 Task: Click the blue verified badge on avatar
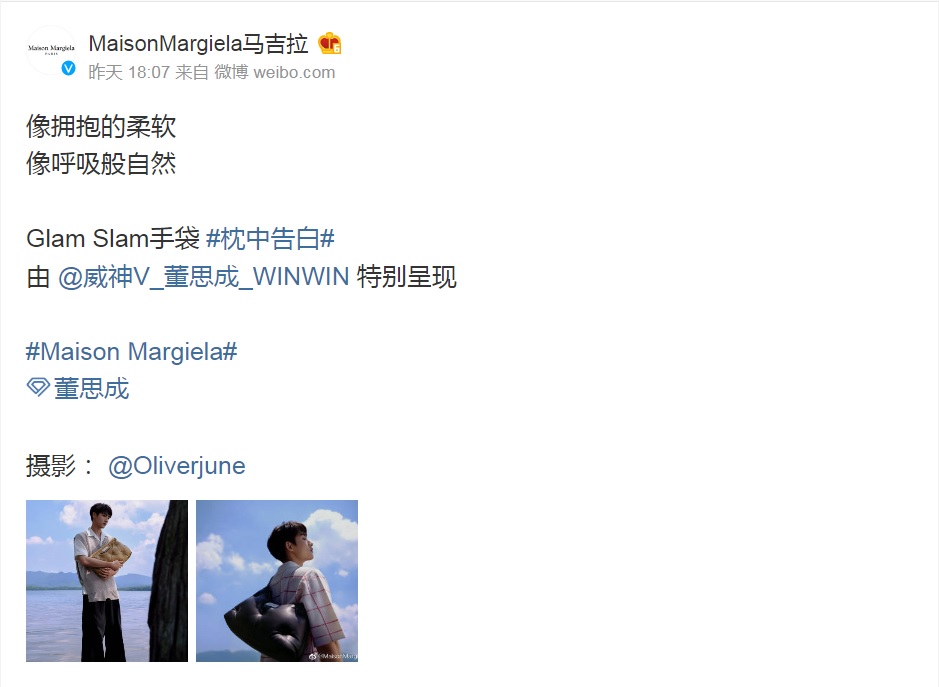click(69, 68)
